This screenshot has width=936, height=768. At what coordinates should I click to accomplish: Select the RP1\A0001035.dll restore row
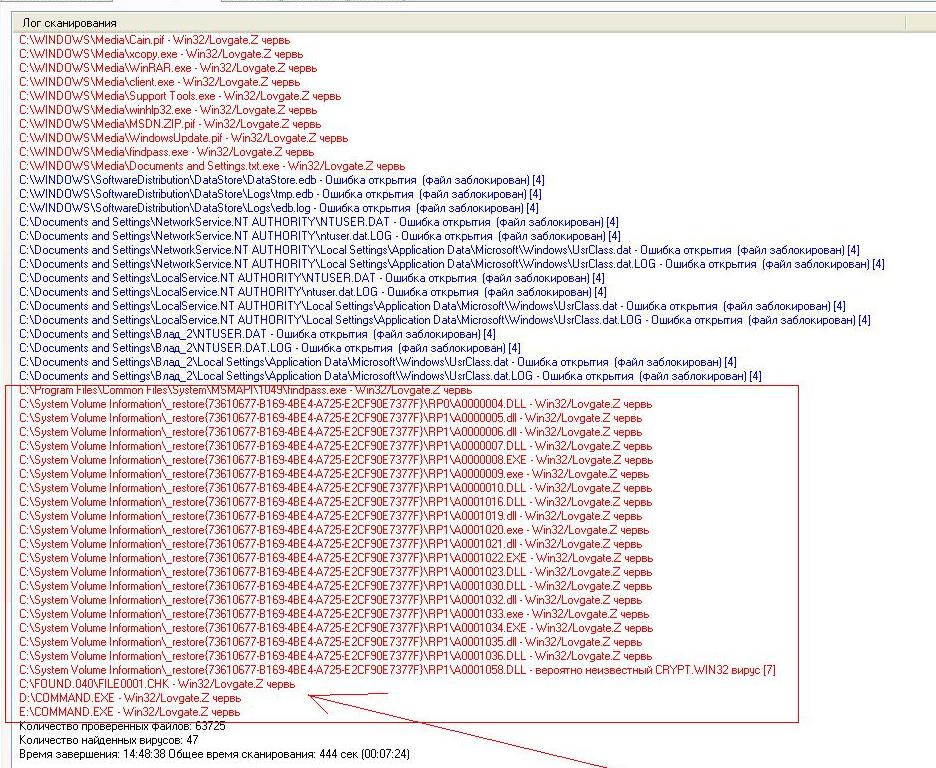[x=331, y=643]
